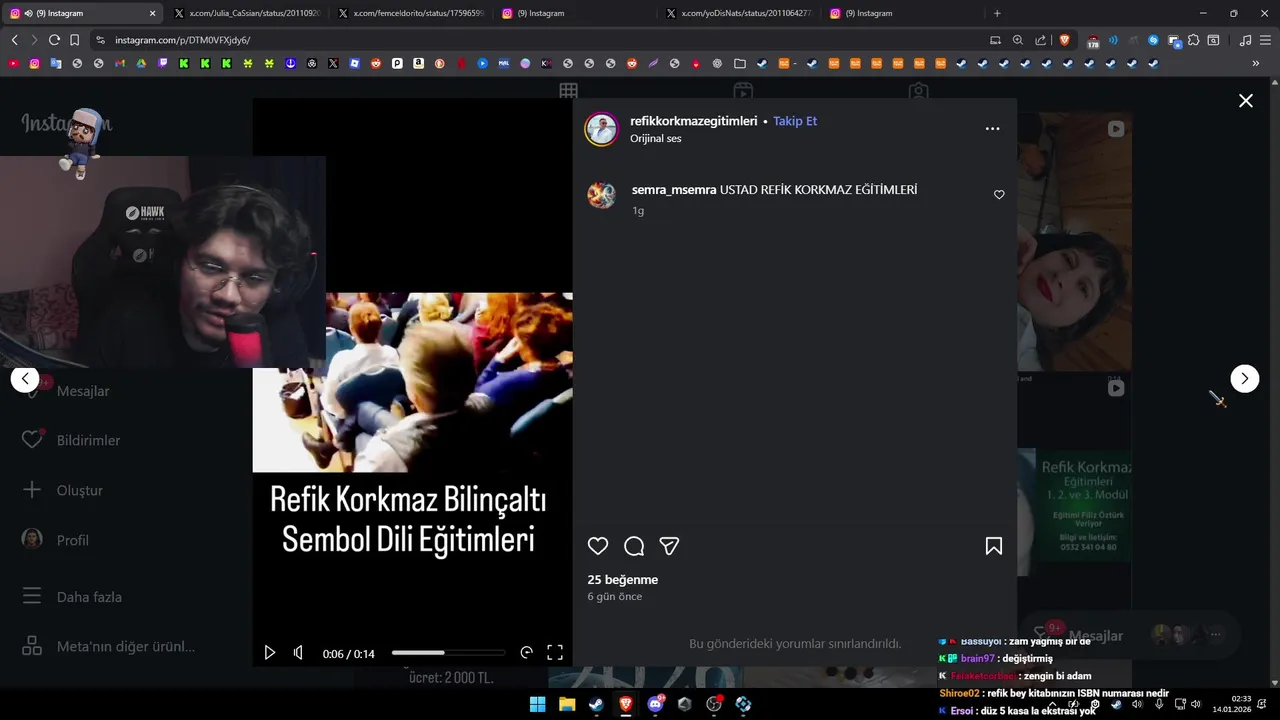Open the taskbar clock showing 02:33
Viewport: 1280px width, 720px height.
pos(1232,704)
